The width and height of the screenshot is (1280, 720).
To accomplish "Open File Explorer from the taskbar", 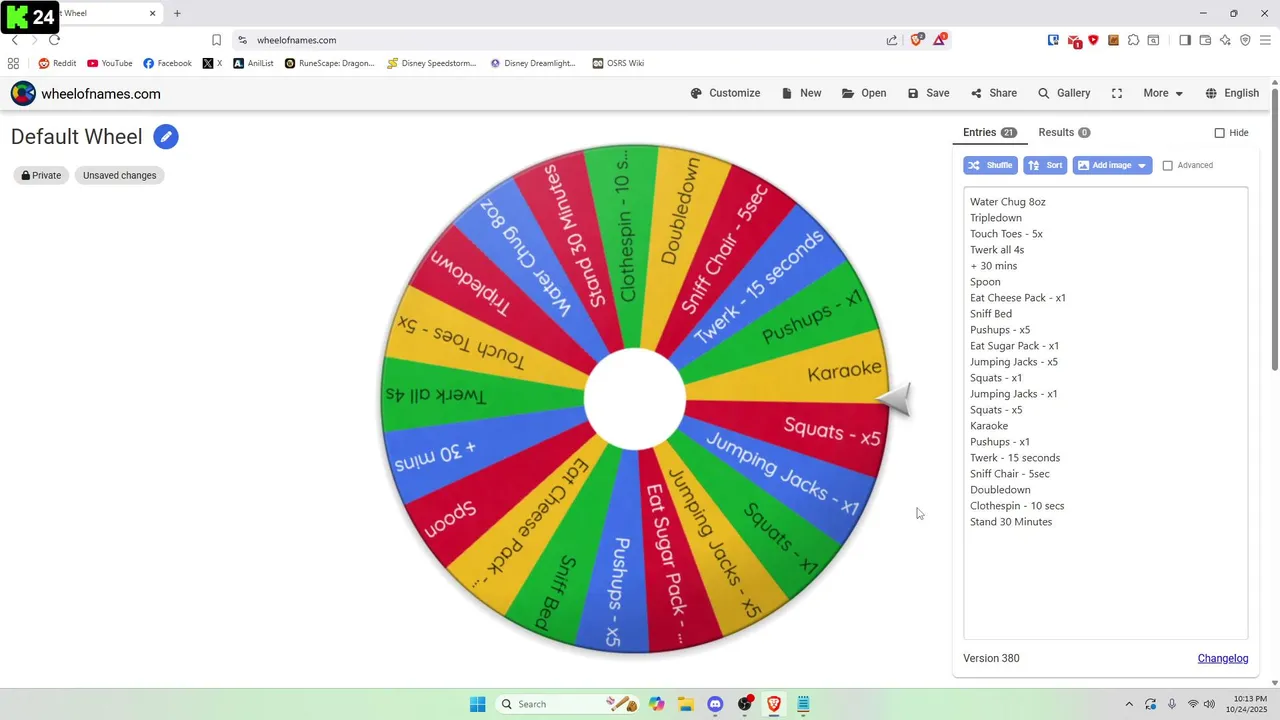I will [x=686, y=704].
